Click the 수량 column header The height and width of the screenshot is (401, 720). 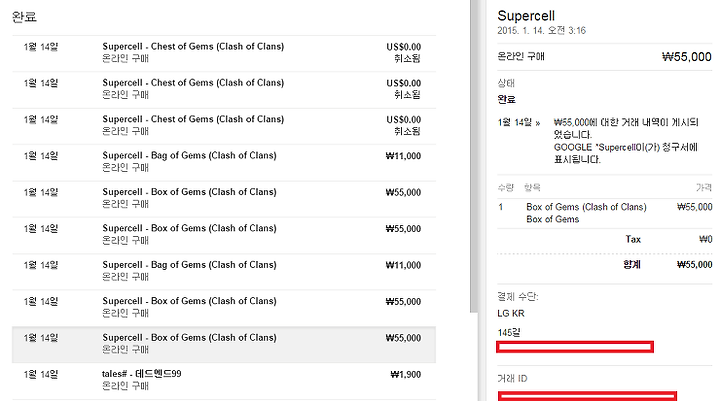pos(506,187)
